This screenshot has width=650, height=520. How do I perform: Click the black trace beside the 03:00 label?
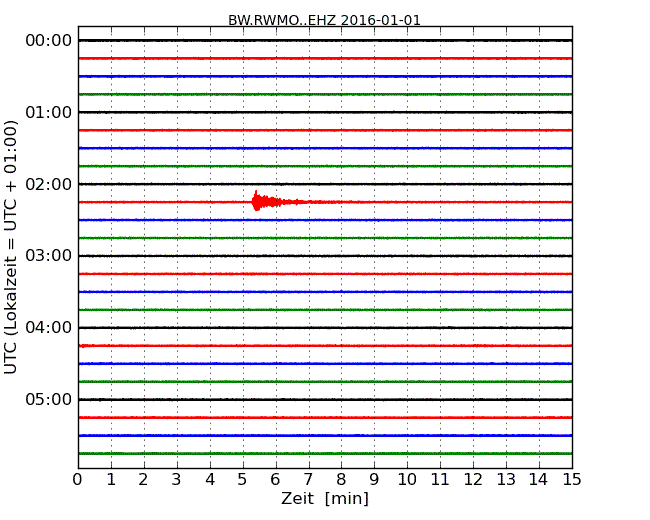[325, 256]
